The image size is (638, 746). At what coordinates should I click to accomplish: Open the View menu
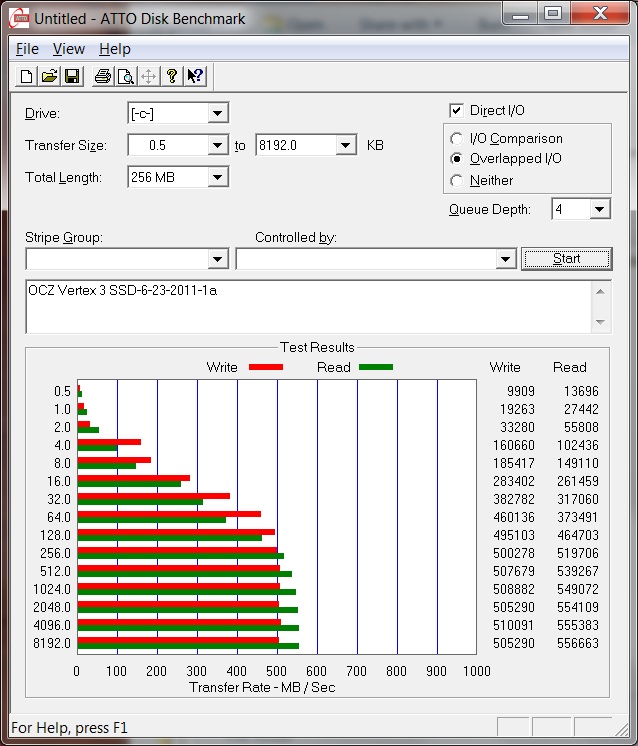[x=69, y=49]
